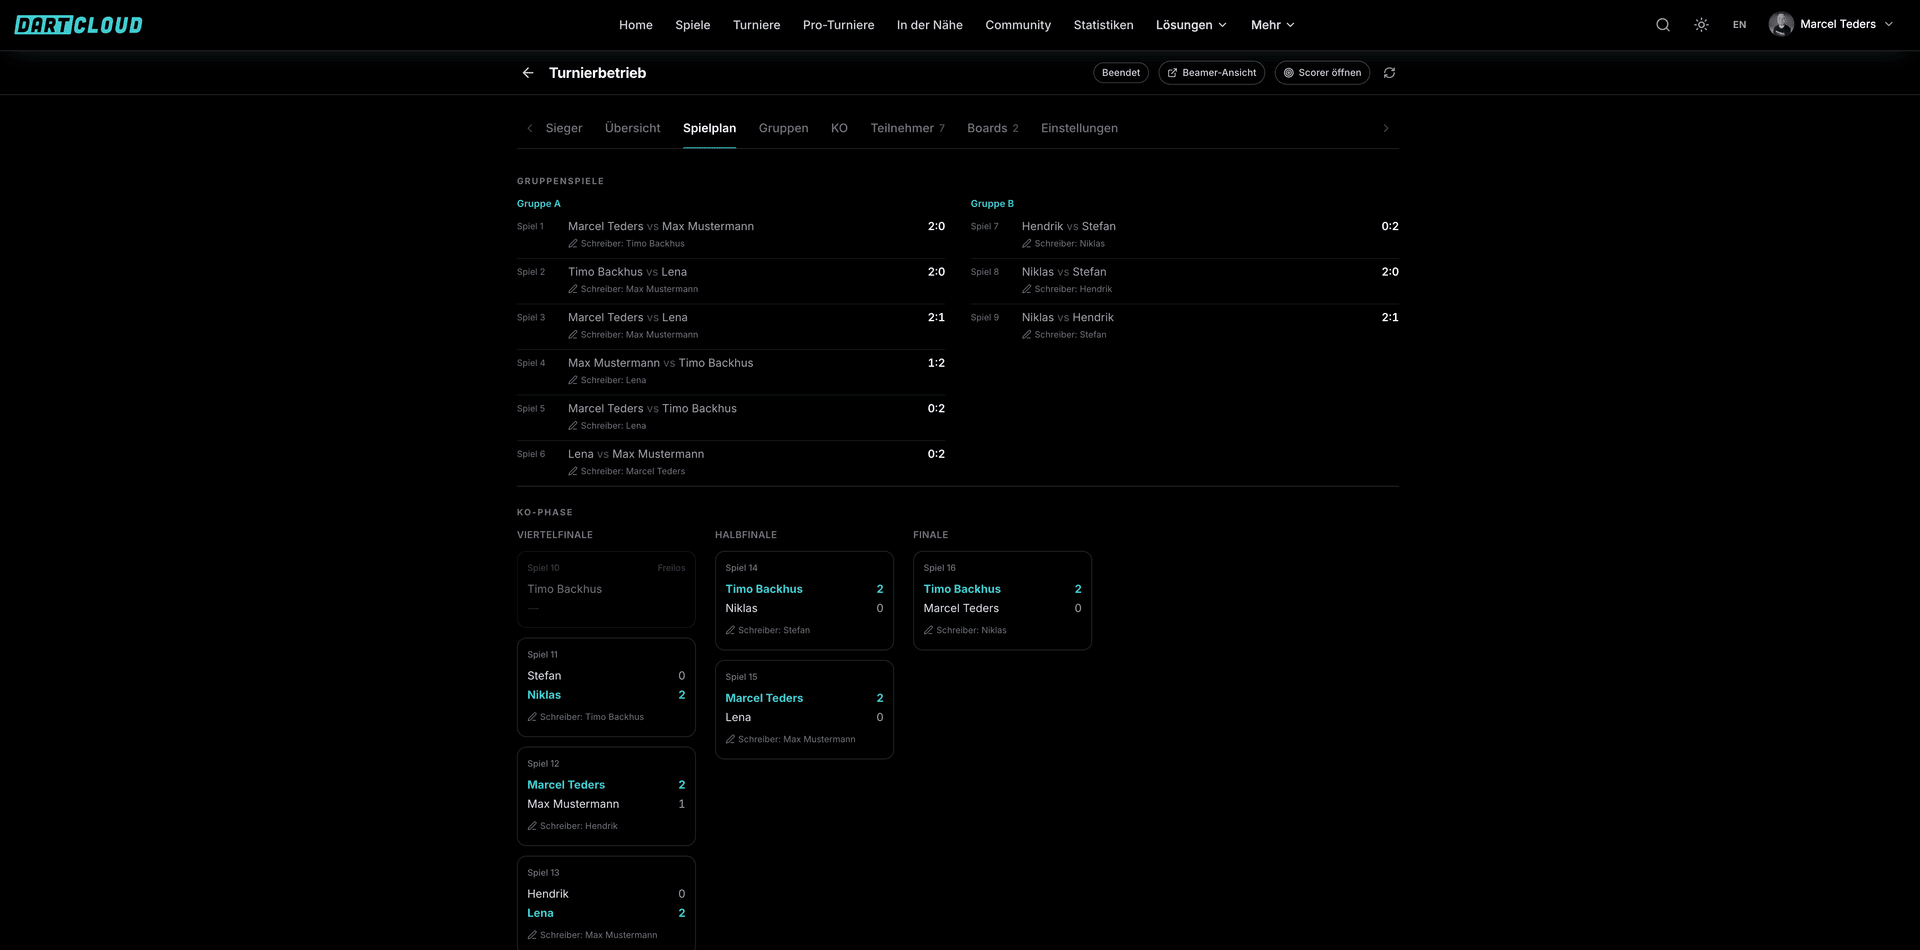Open the Teilnehmer 7 tab
Viewport: 1920px width, 950px height.
[x=907, y=128]
